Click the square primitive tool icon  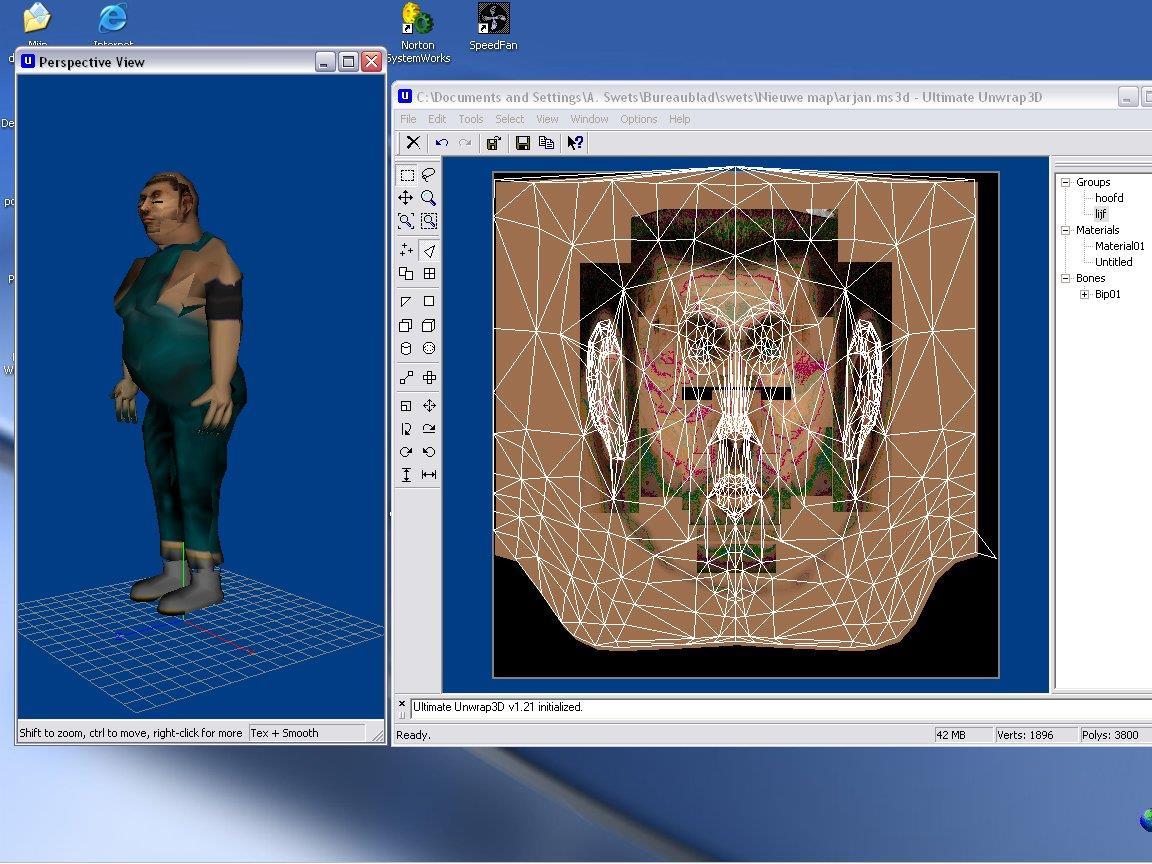[x=428, y=301]
